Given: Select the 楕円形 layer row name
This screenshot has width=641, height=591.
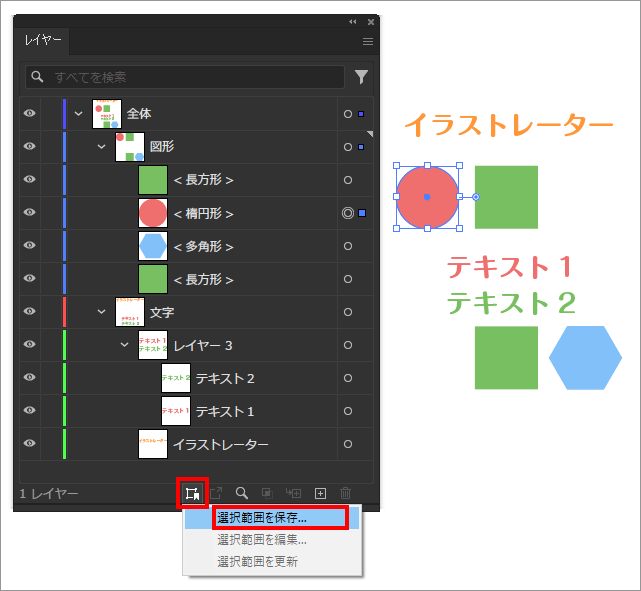Looking at the screenshot, I should pos(203,213).
